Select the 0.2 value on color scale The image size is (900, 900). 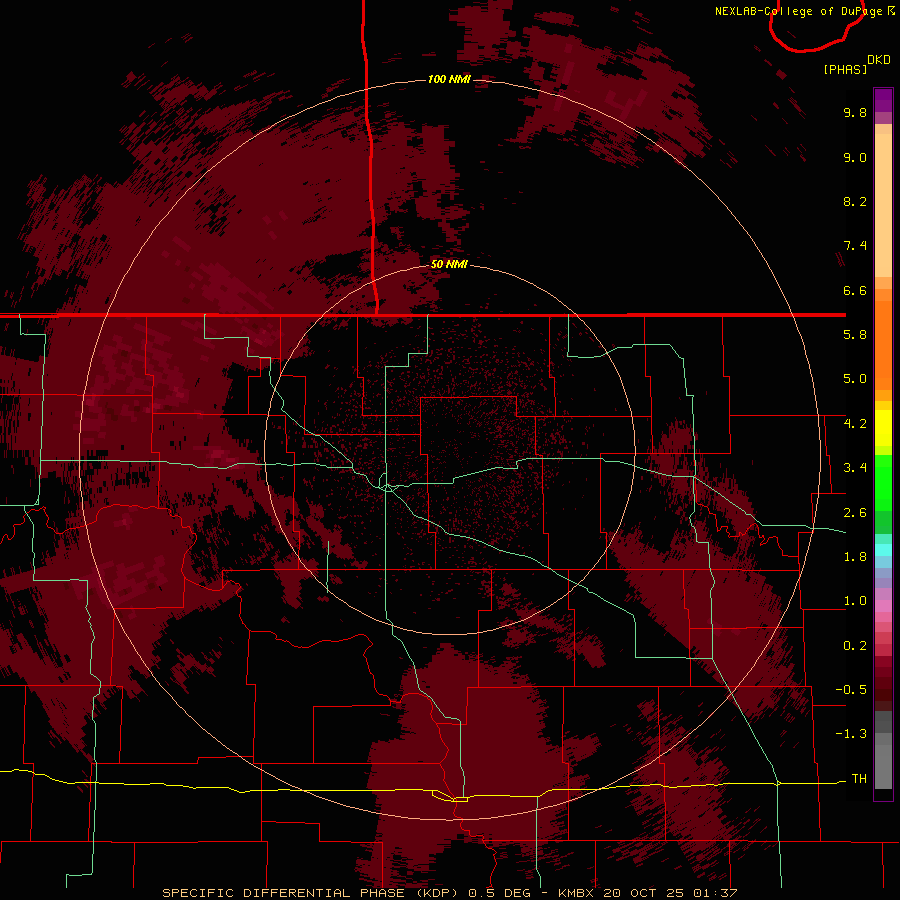(855, 646)
